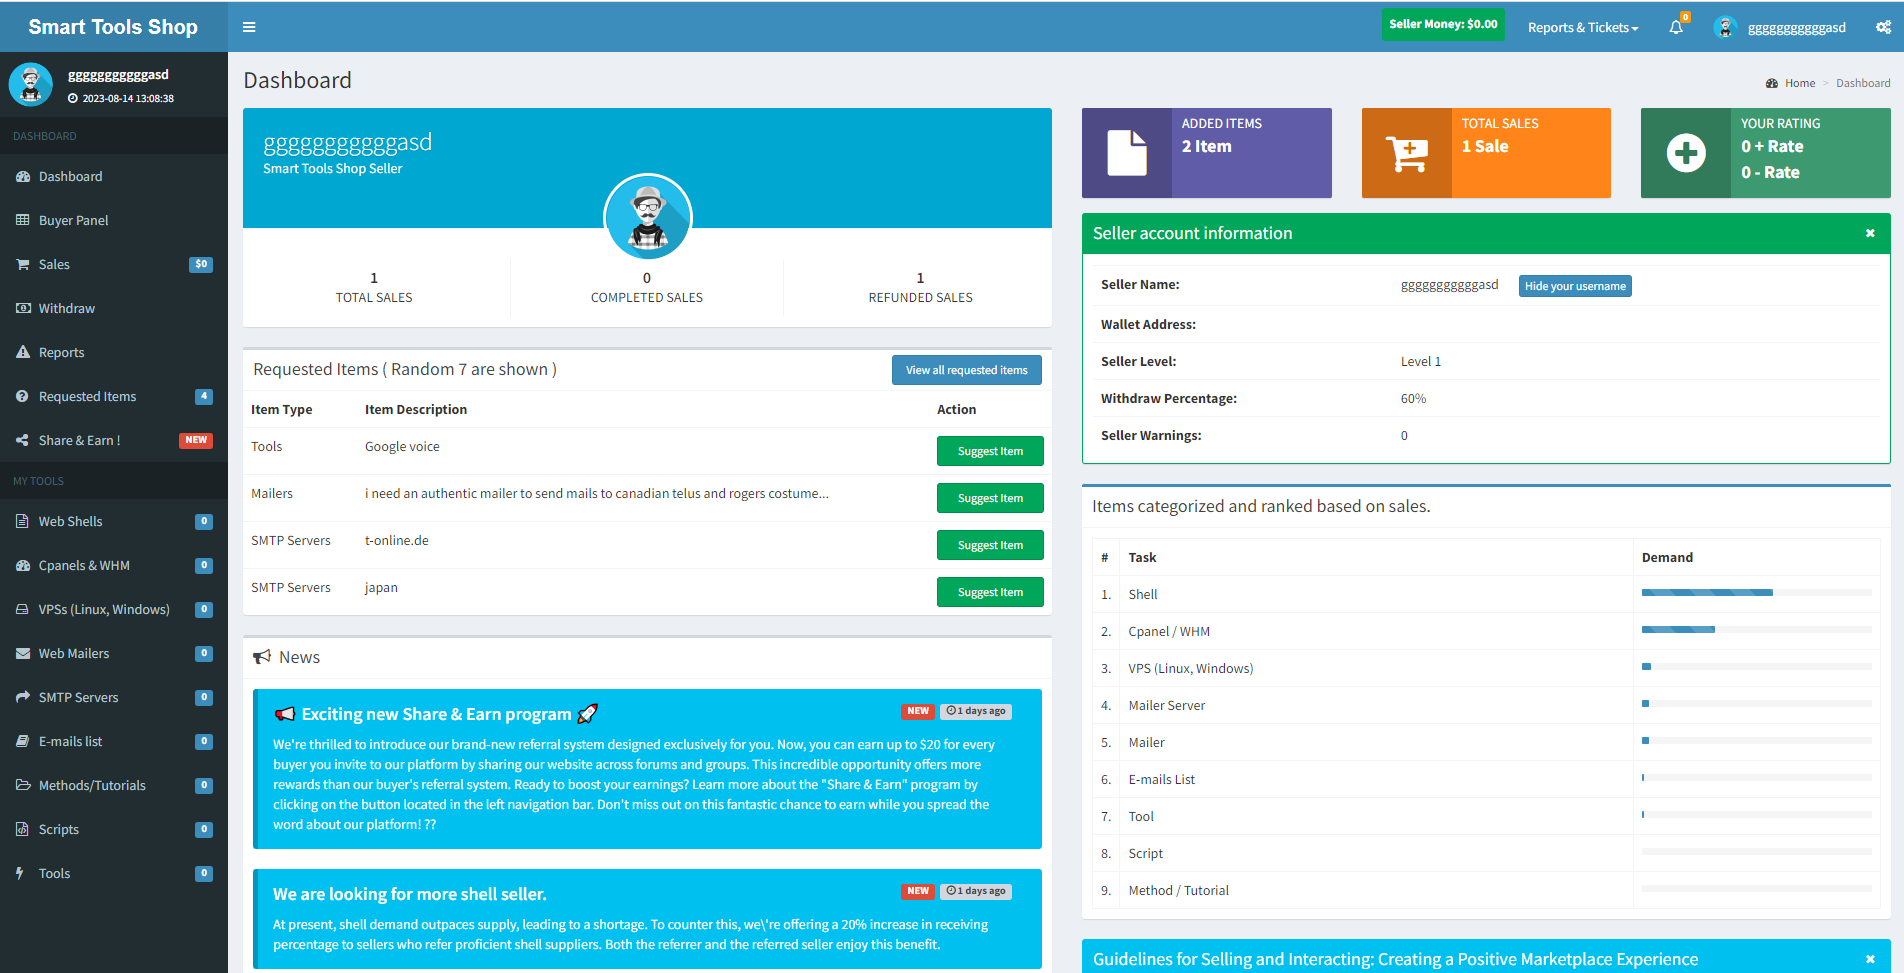Click the Cpanel / WHM demand bar
Image resolution: width=1904 pixels, height=973 pixels.
pyautogui.click(x=1756, y=630)
